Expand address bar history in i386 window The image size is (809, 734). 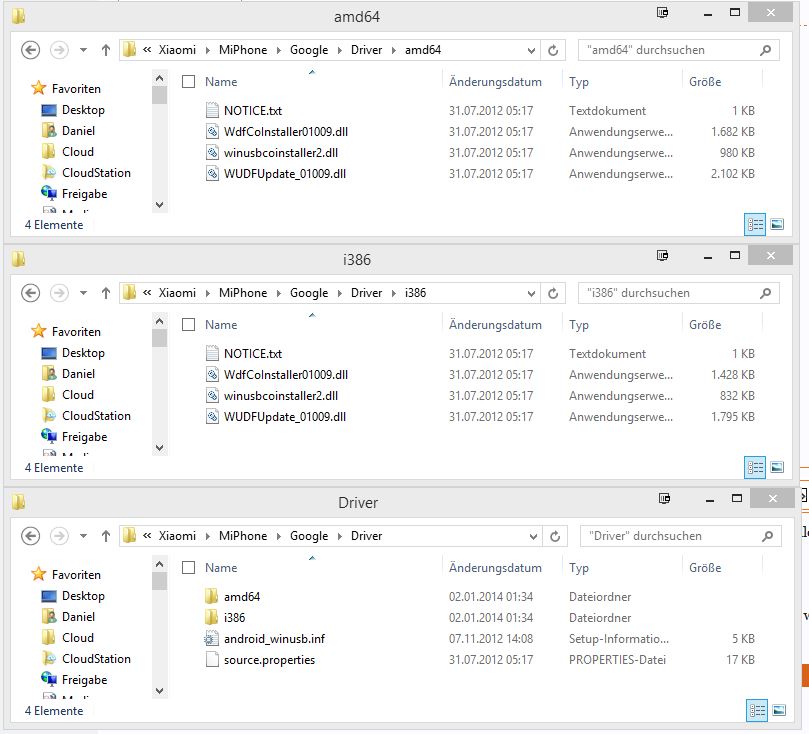(531, 293)
